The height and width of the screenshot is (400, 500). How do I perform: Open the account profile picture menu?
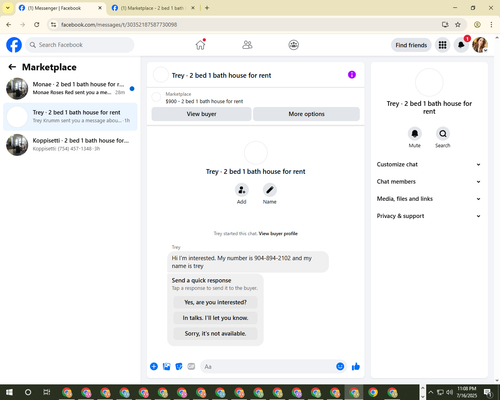point(480,45)
